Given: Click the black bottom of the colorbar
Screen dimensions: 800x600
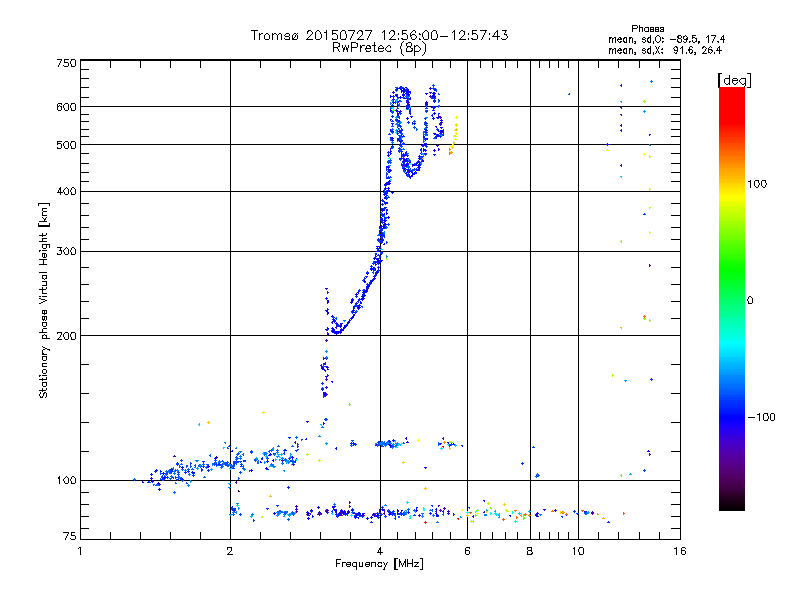Looking at the screenshot, I should tap(732, 503).
